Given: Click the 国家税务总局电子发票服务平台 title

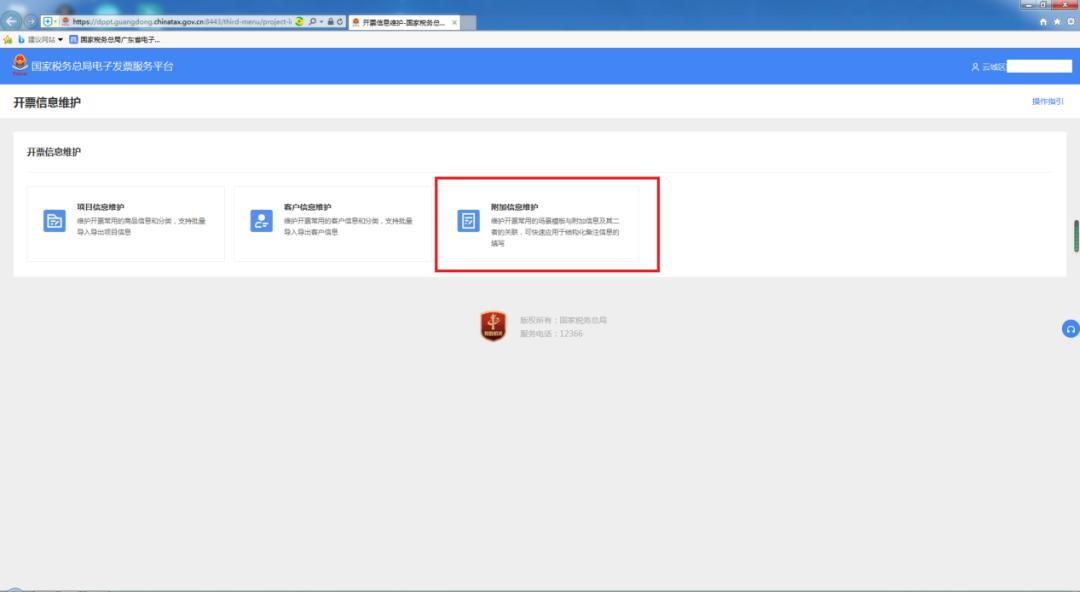Looking at the screenshot, I should pos(102,66).
